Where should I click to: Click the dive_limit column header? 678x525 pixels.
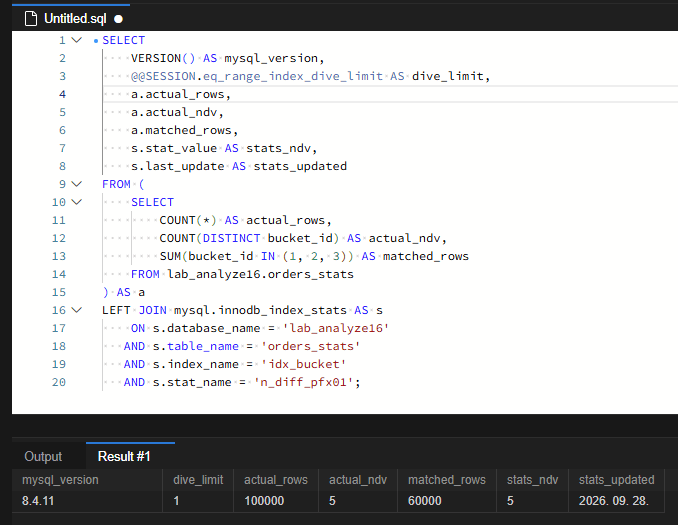click(198, 480)
